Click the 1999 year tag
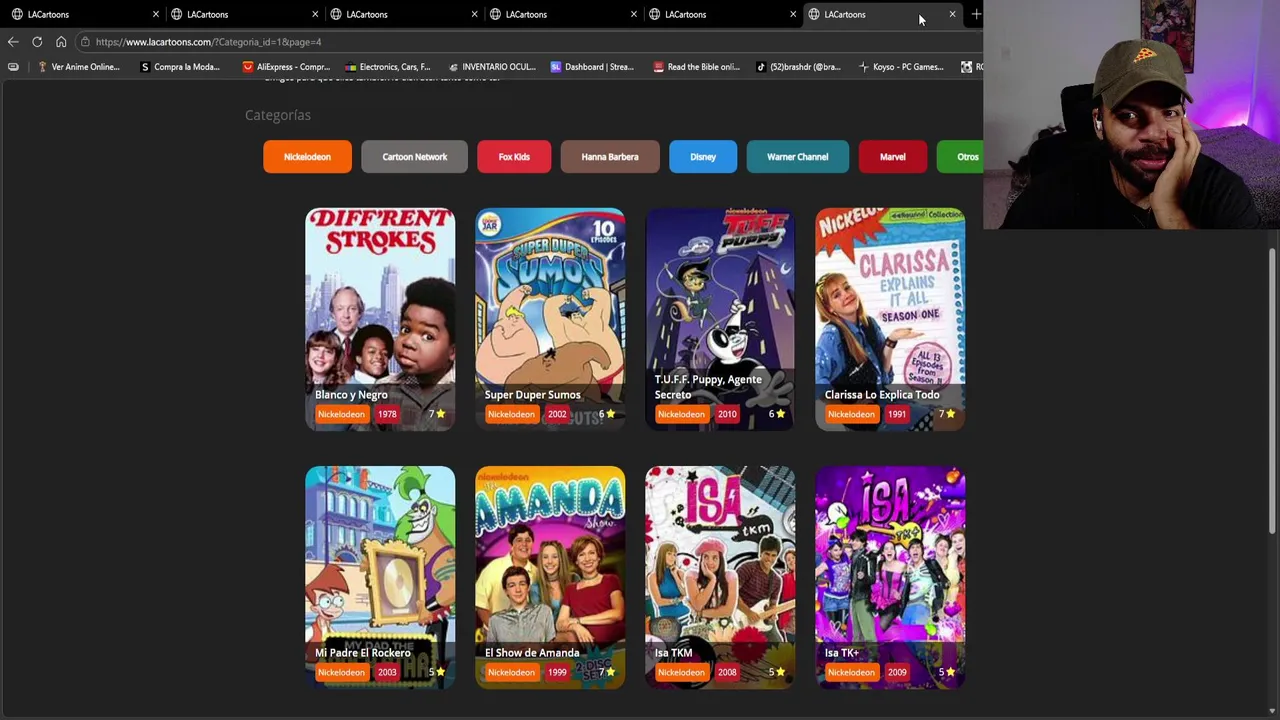1280x720 pixels. (557, 672)
